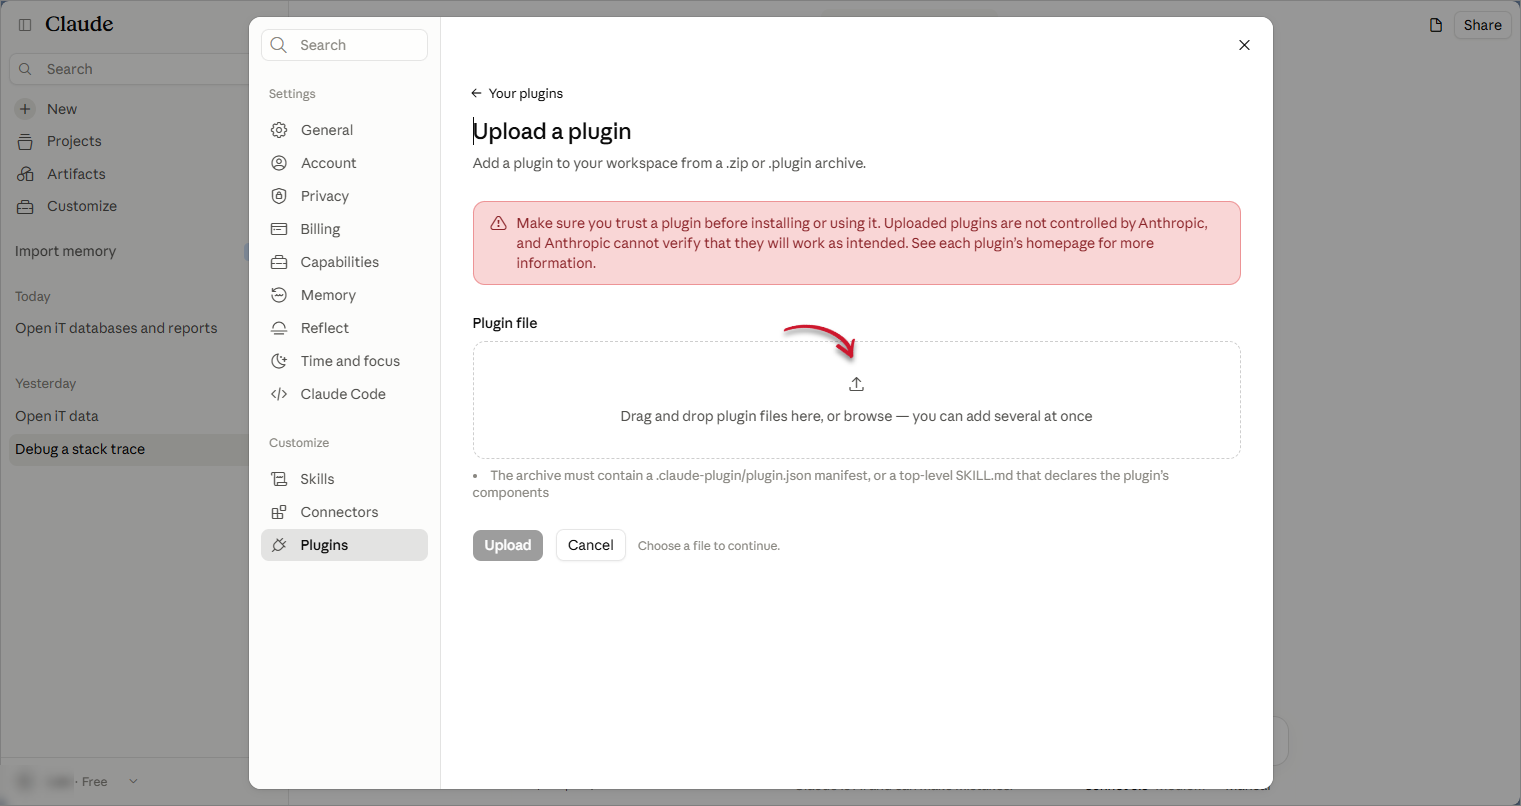Click the Plugins plug icon

279,545
